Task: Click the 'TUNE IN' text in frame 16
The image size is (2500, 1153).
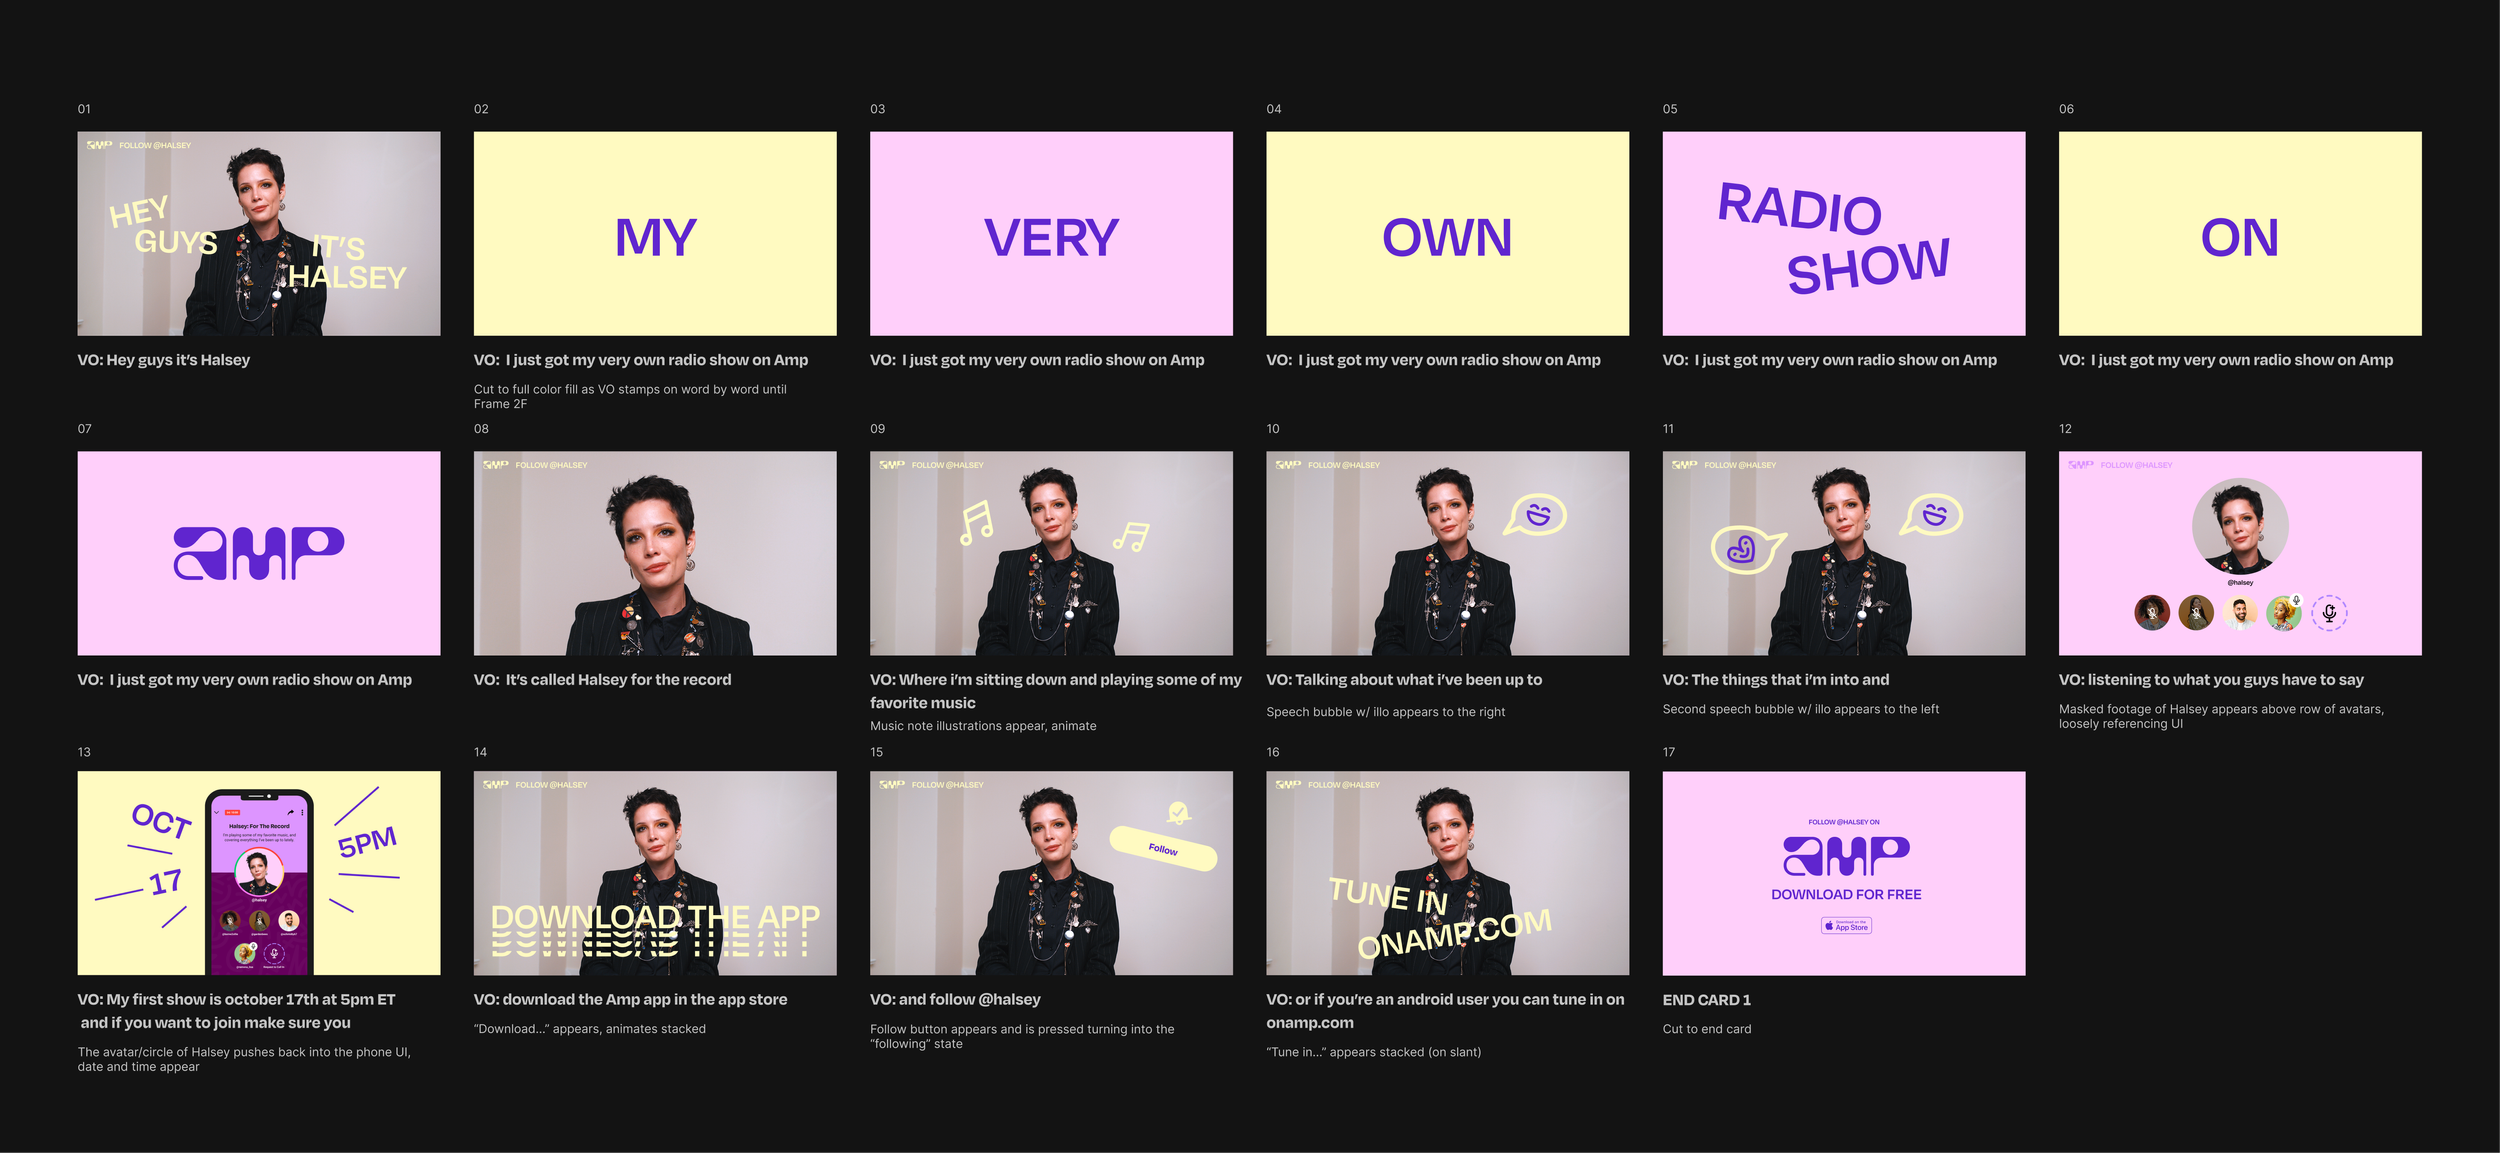Action: (1388, 895)
